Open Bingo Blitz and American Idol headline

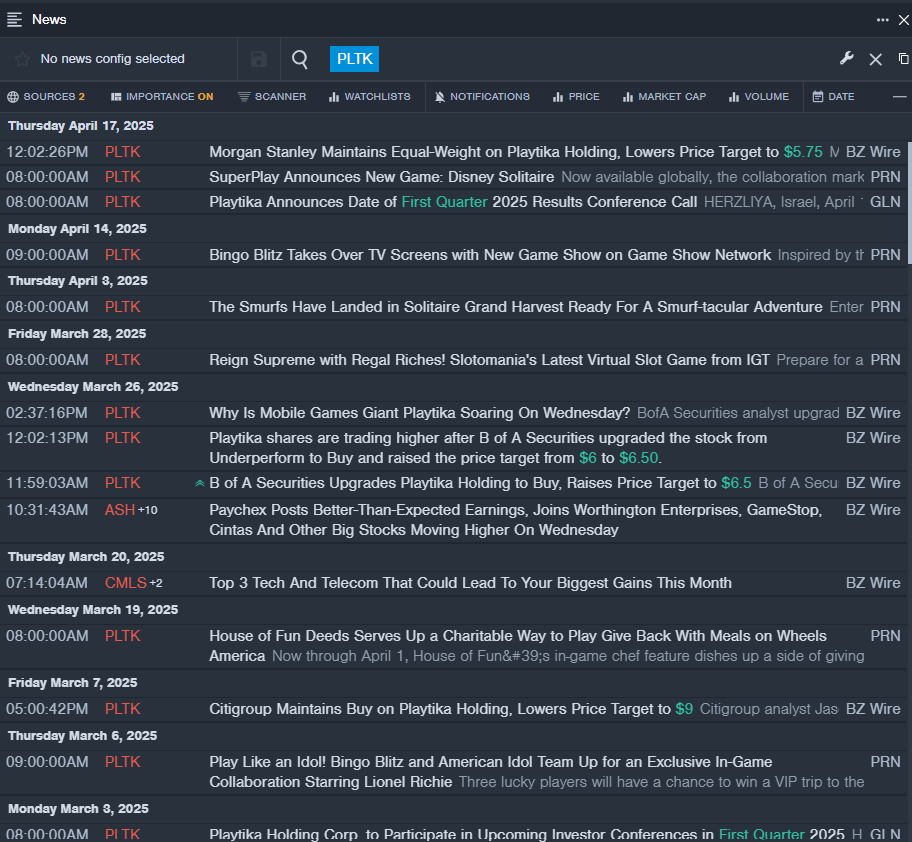tap(491, 772)
